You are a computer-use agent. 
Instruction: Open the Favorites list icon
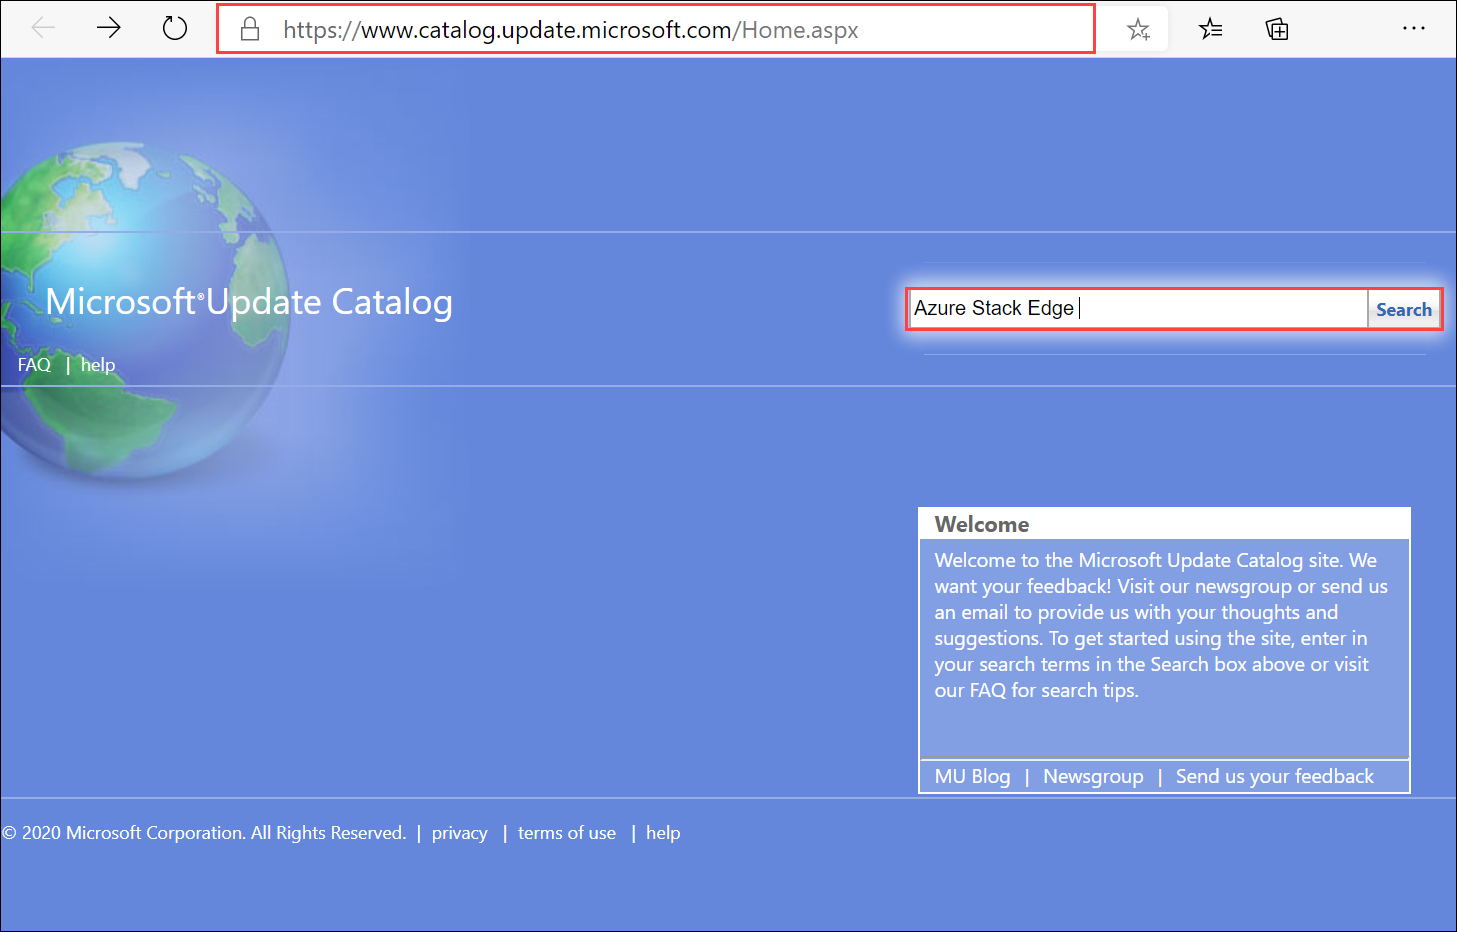(1210, 29)
